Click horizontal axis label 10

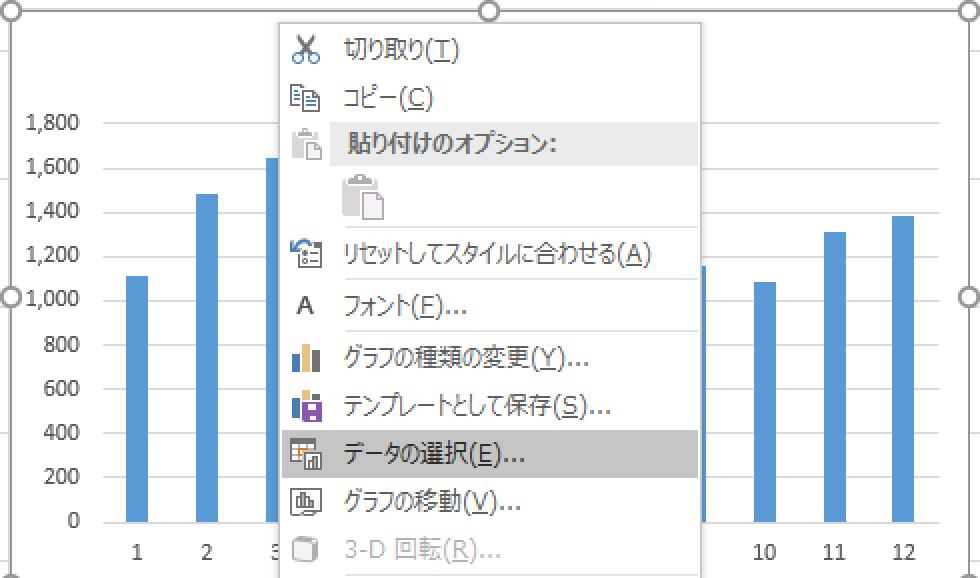(764, 552)
